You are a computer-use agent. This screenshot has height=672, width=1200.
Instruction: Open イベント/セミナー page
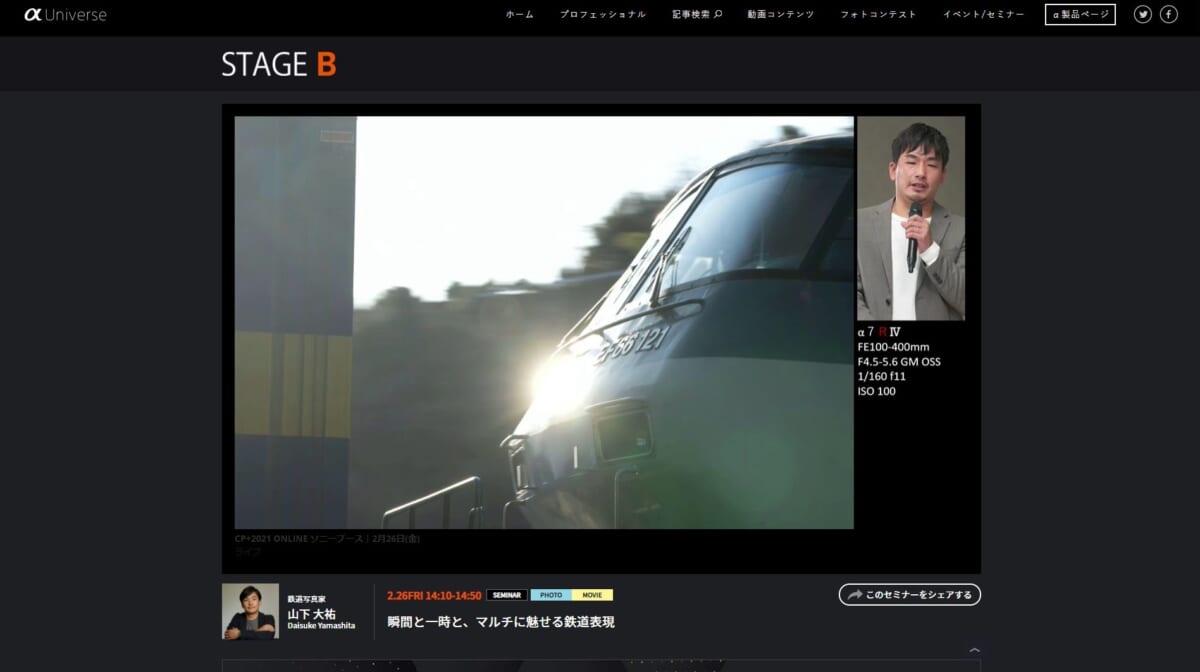coord(983,14)
